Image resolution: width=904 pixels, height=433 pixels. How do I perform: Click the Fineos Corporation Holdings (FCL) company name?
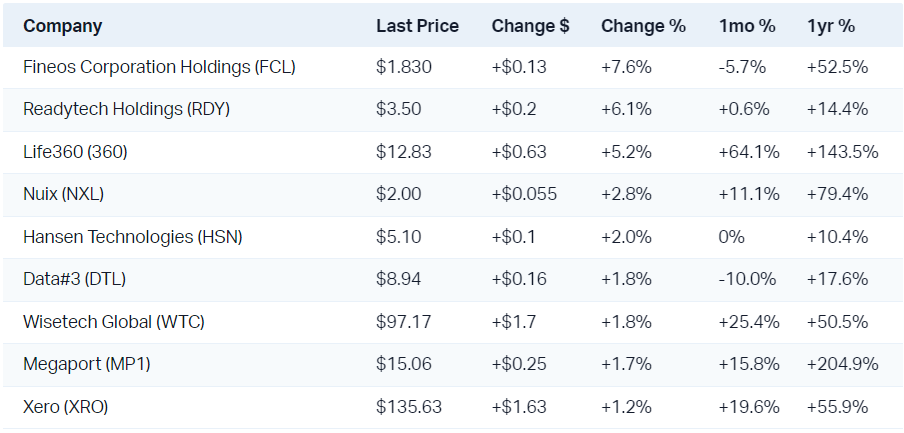(x=159, y=67)
